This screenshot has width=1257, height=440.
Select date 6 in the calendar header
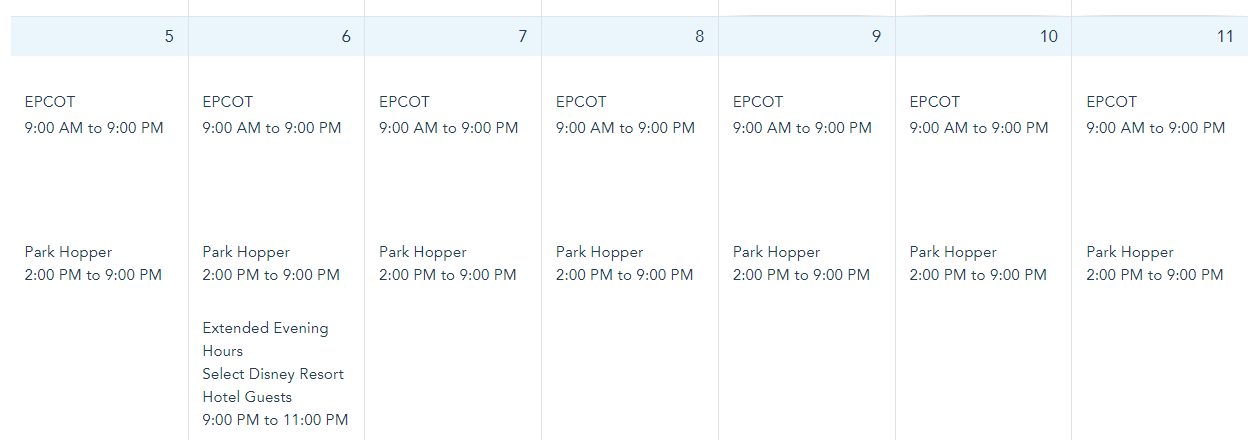(x=346, y=37)
